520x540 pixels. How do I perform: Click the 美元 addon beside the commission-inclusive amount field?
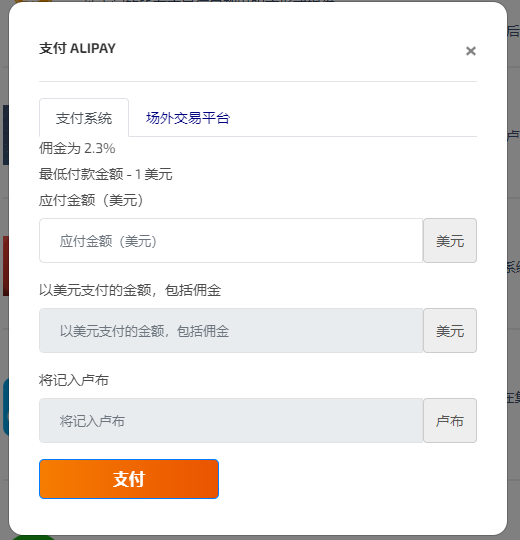click(x=450, y=331)
